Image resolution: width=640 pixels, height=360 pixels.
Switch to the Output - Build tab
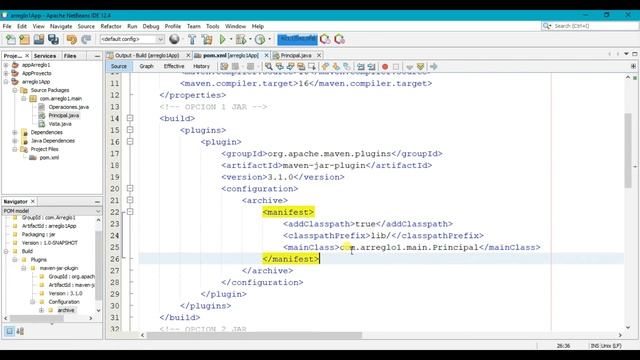147,55
